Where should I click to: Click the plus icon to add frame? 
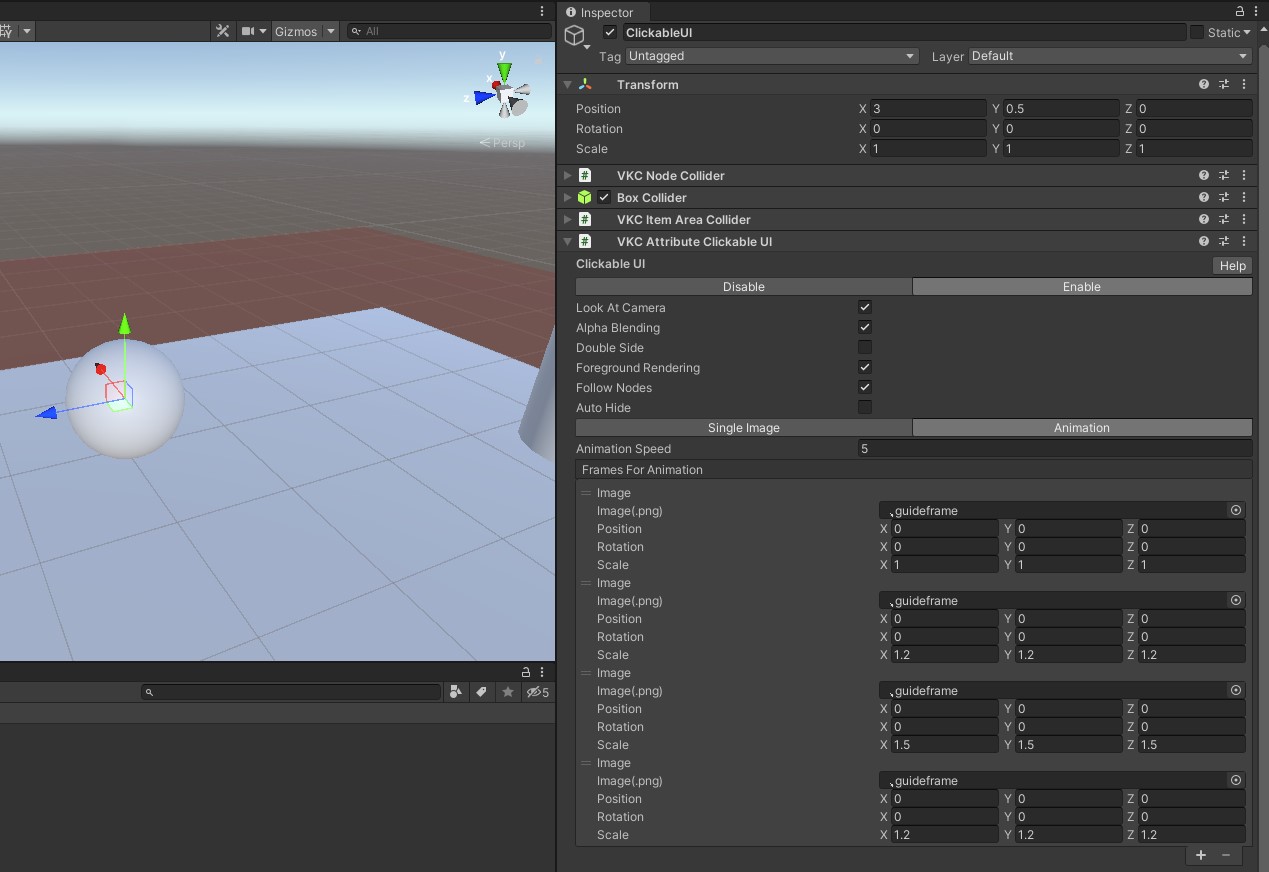[1201, 855]
